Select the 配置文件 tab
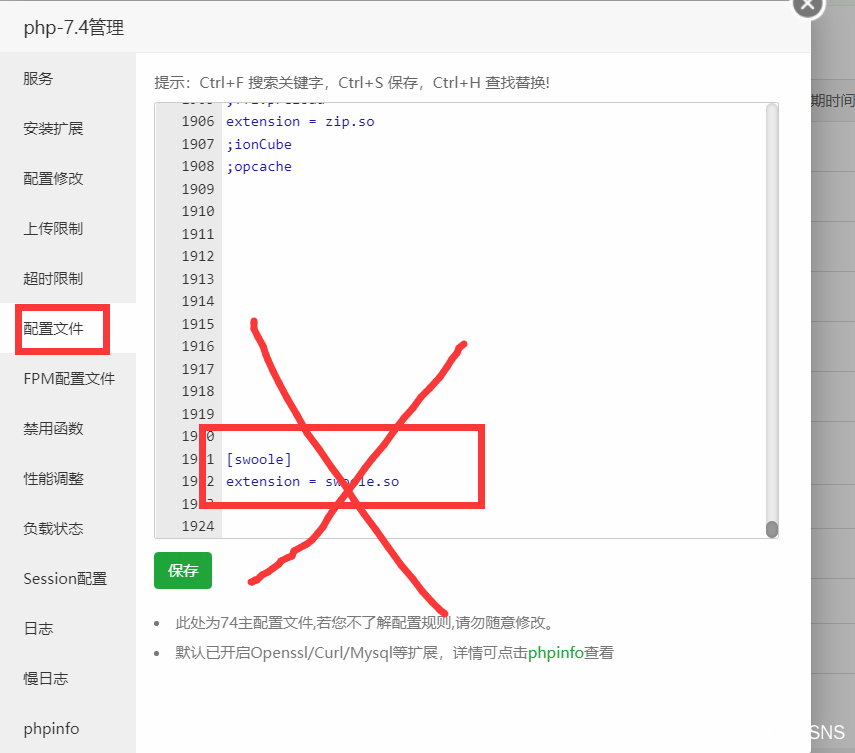This screenshot has height=753, width=855. 53,329
